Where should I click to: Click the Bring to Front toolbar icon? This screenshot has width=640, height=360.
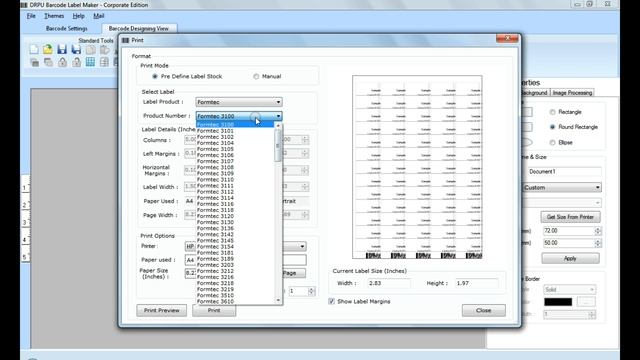pyautogui.click(x=34, y=62)
